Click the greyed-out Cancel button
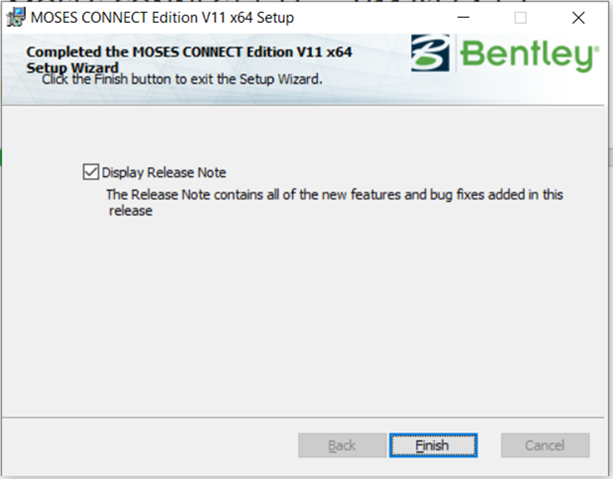Viewport: 613px width, 479px height. tap(545, 445)
